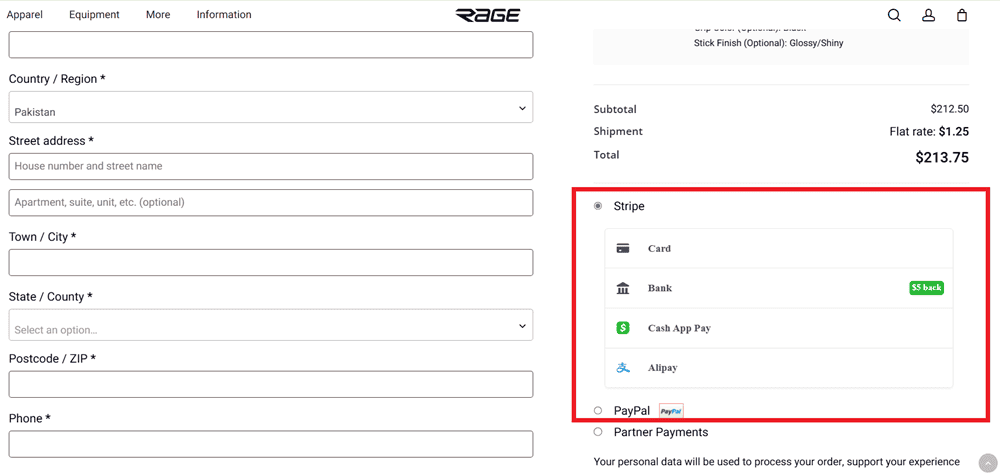Focus the Town / City input field
Image resolution: width=1000 pixels, height=474 pixels.
tap(270, 263)
